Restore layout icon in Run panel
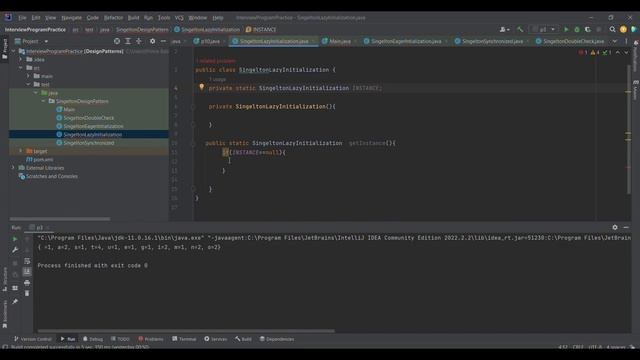The height and width of the screenshot is (360, 640). coord(15,288)
